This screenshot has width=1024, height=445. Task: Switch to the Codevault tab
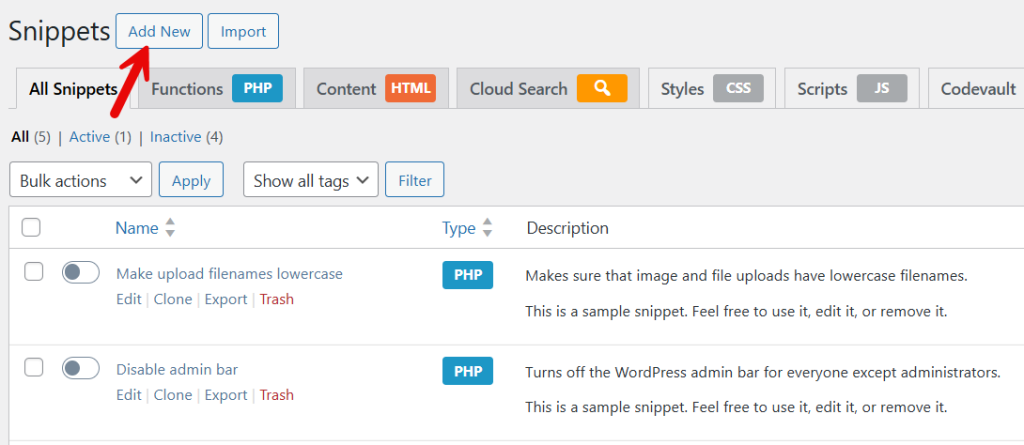tap(977, 89)
